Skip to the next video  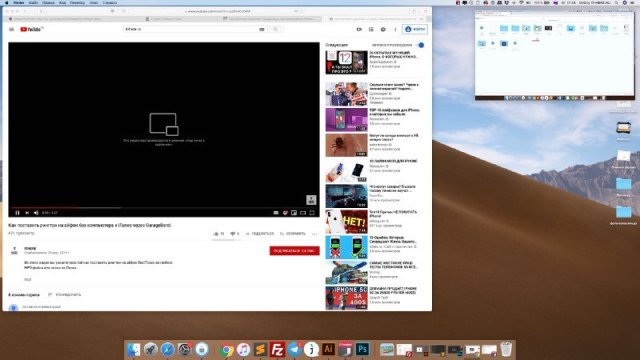click(27, 213)
